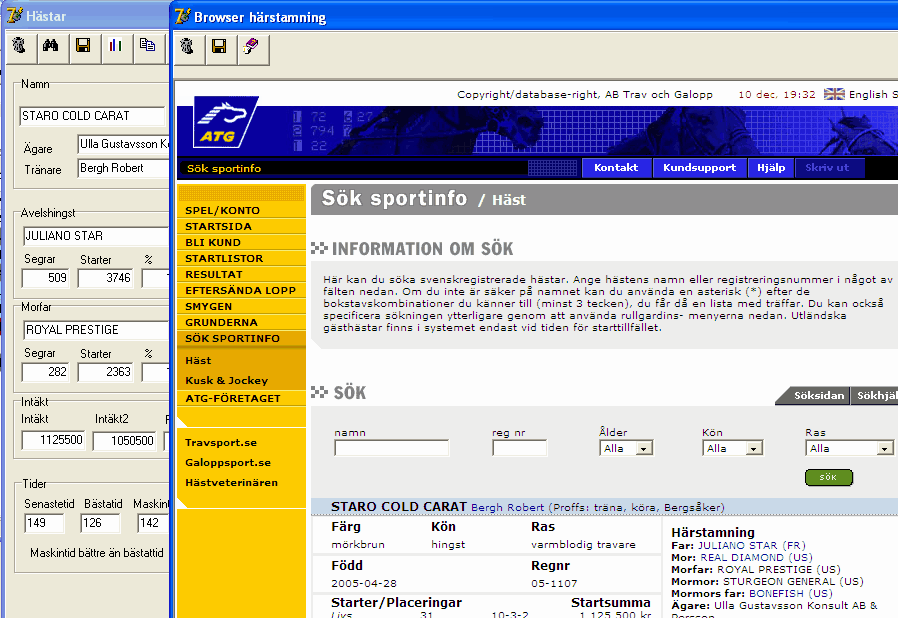This screenshot has width=898, height=618.
Task: Click the Intäkt2 field showing 1050500
Action: click(x=124, y=440)
